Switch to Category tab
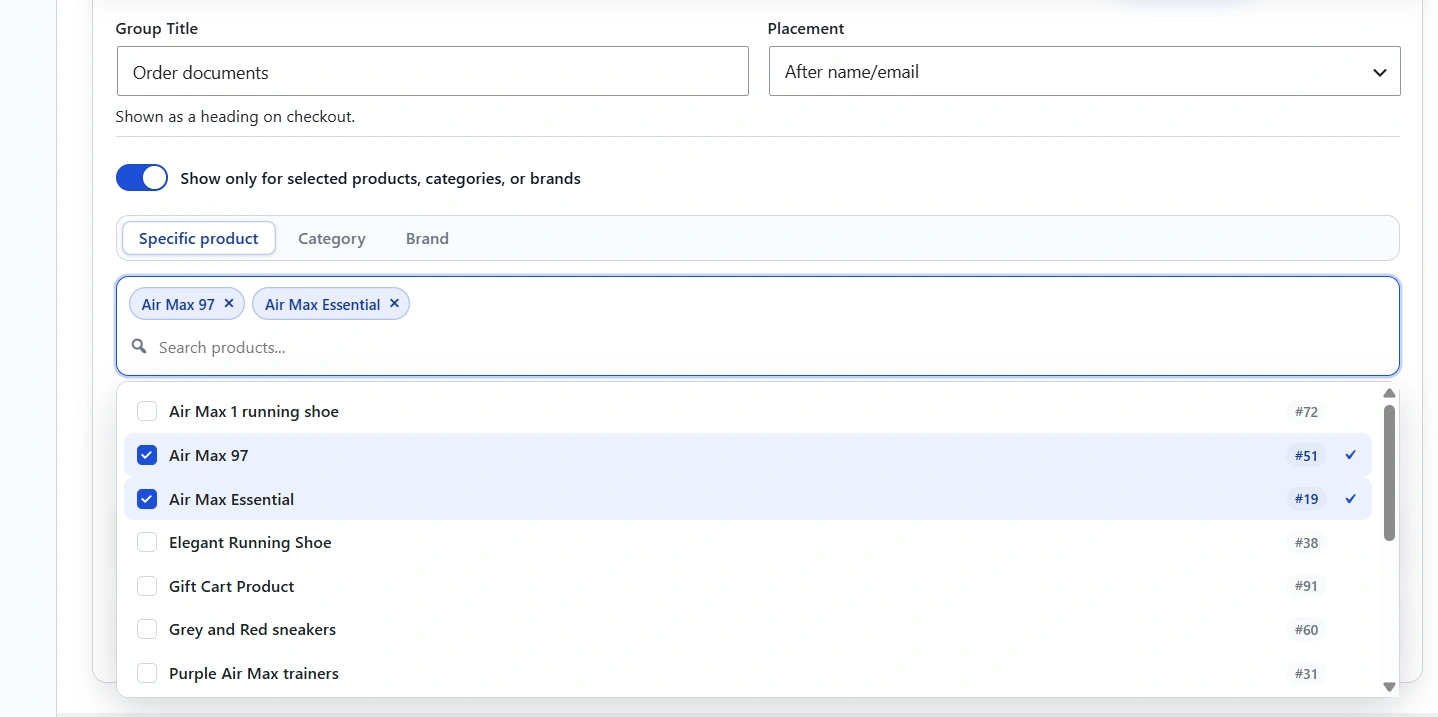This screenshot has height=717, width=1438. [332, 238]
